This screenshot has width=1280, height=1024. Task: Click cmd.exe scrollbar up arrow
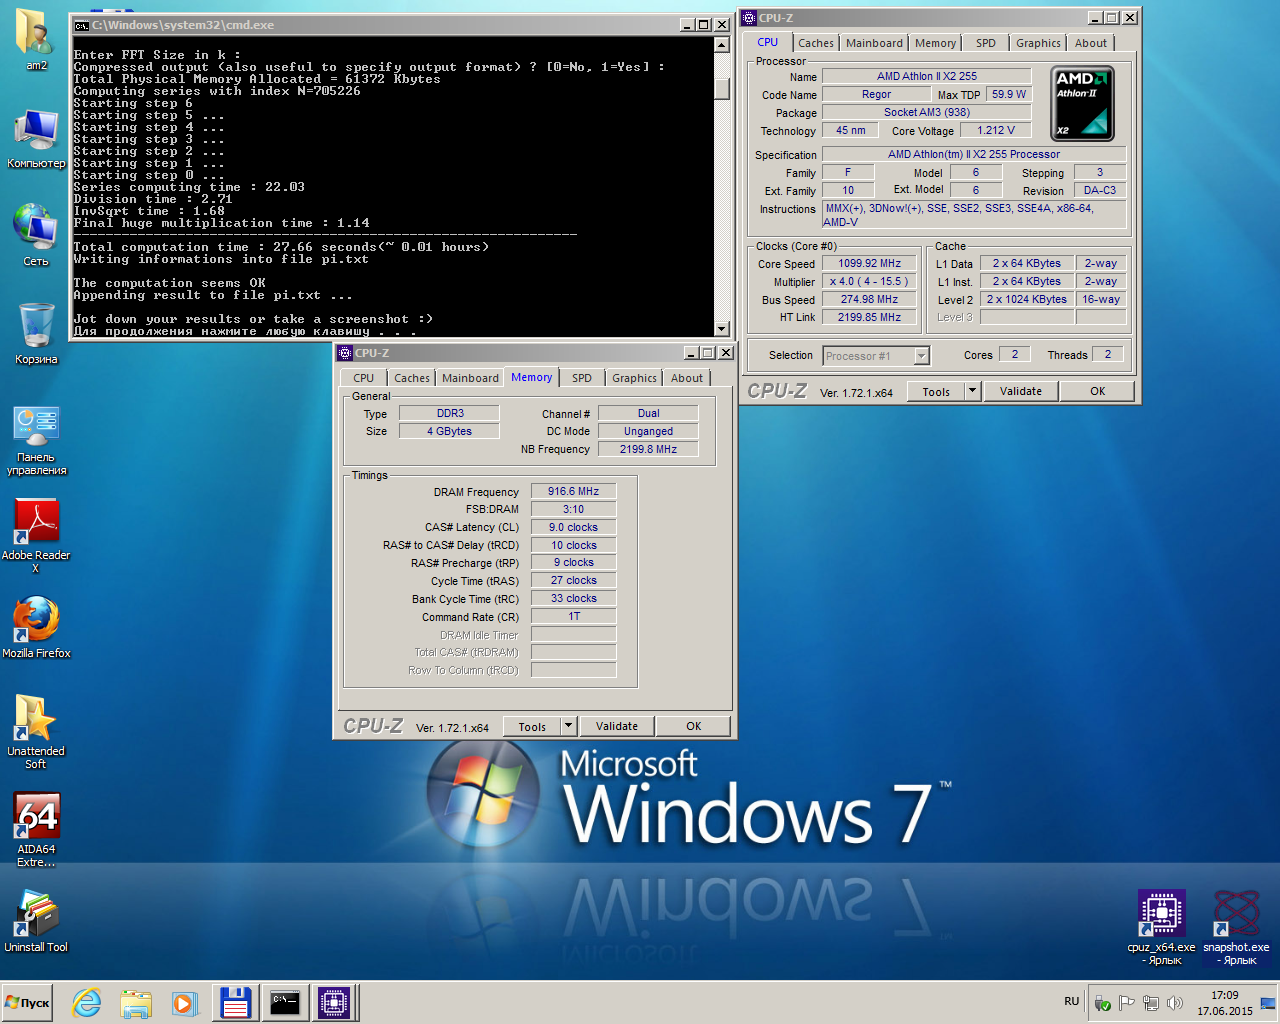tap(722, 45)
